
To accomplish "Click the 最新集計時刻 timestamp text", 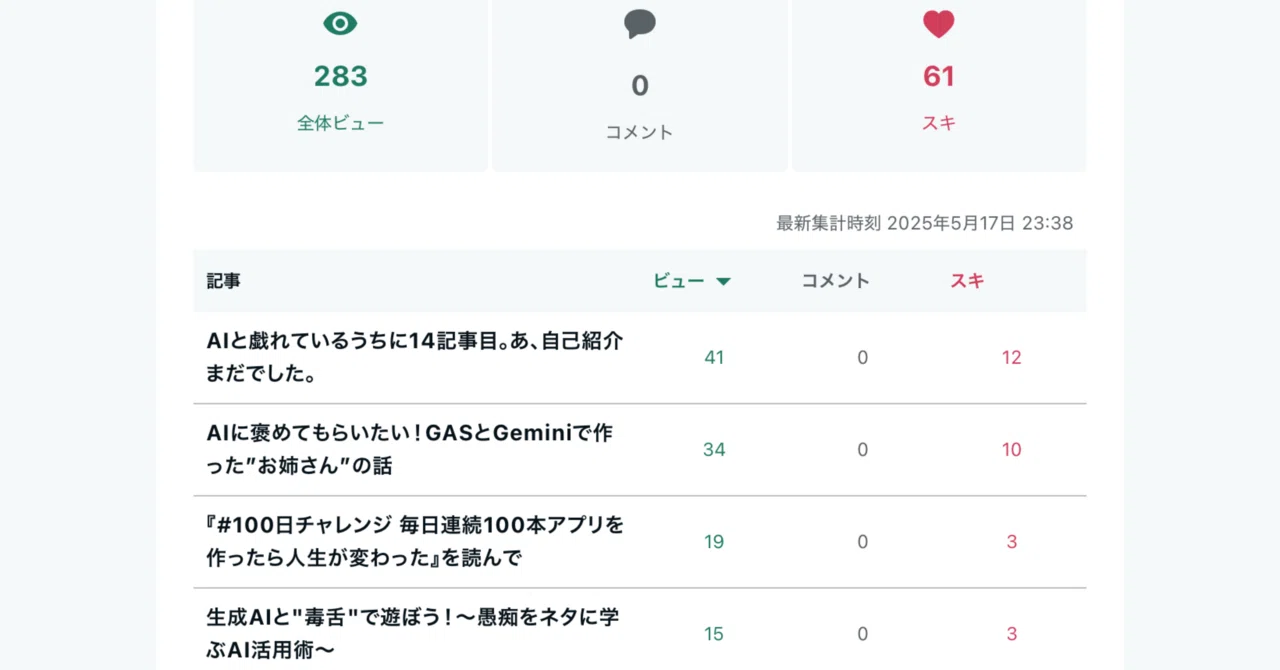I will pyautogui.click(x=925, y=223).
